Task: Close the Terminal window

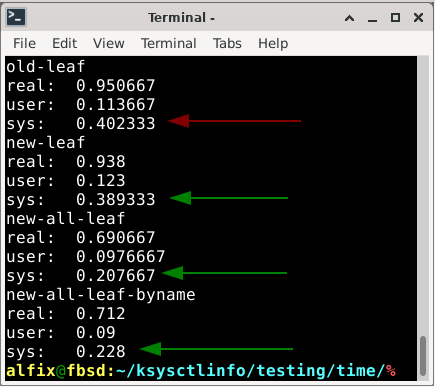Action: pyautogui.click(x=418, y=18)
